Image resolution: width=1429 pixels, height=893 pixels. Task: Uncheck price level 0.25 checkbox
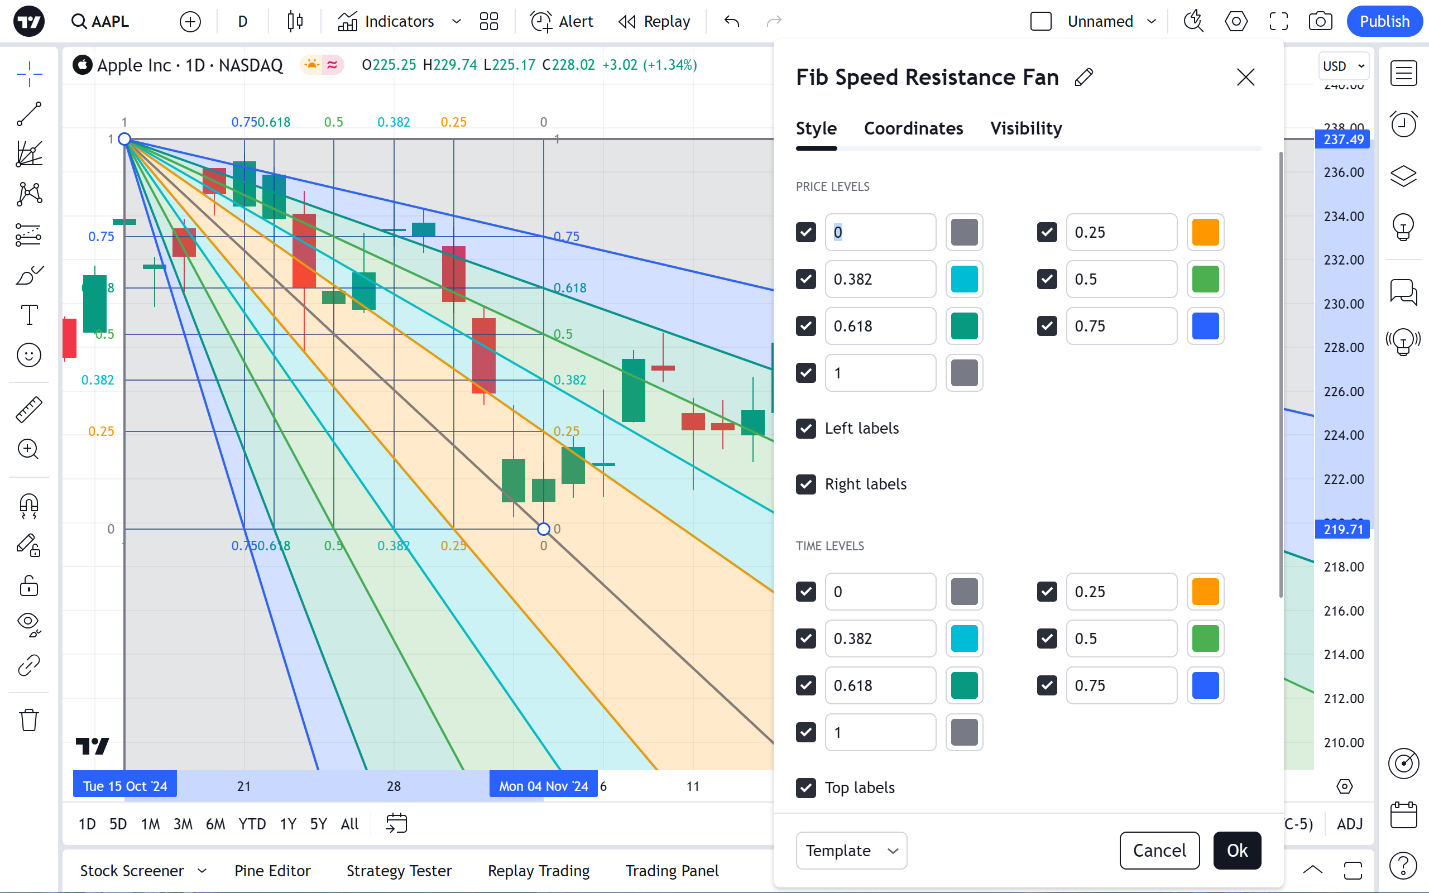pos(1047,232)
